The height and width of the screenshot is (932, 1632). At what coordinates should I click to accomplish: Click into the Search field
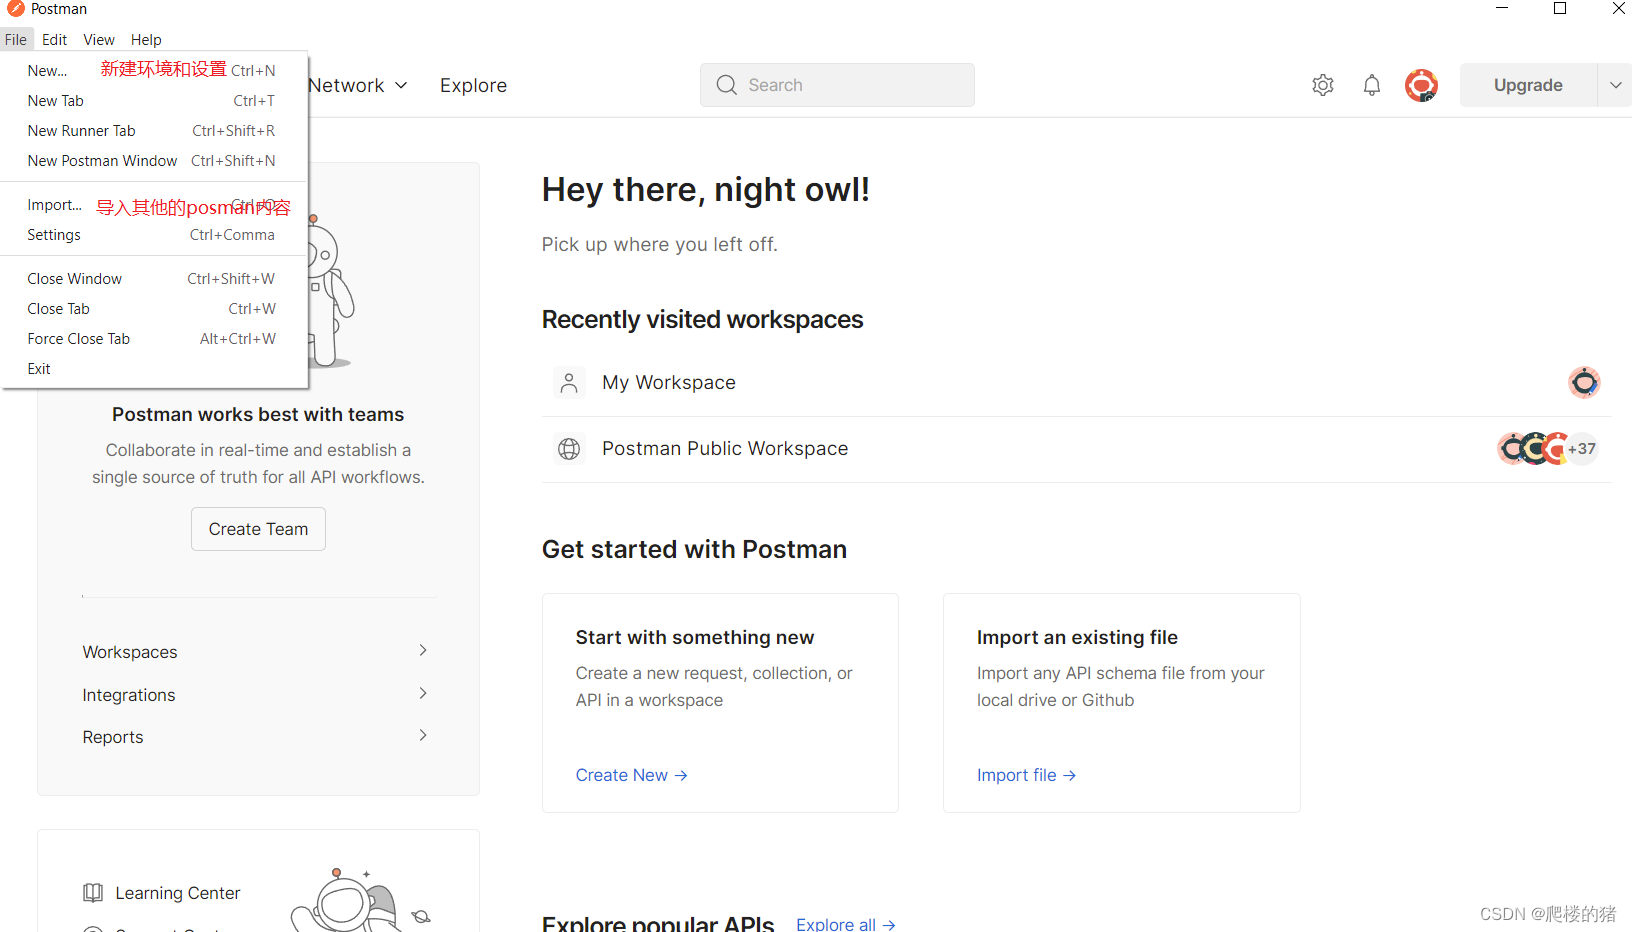837,85
